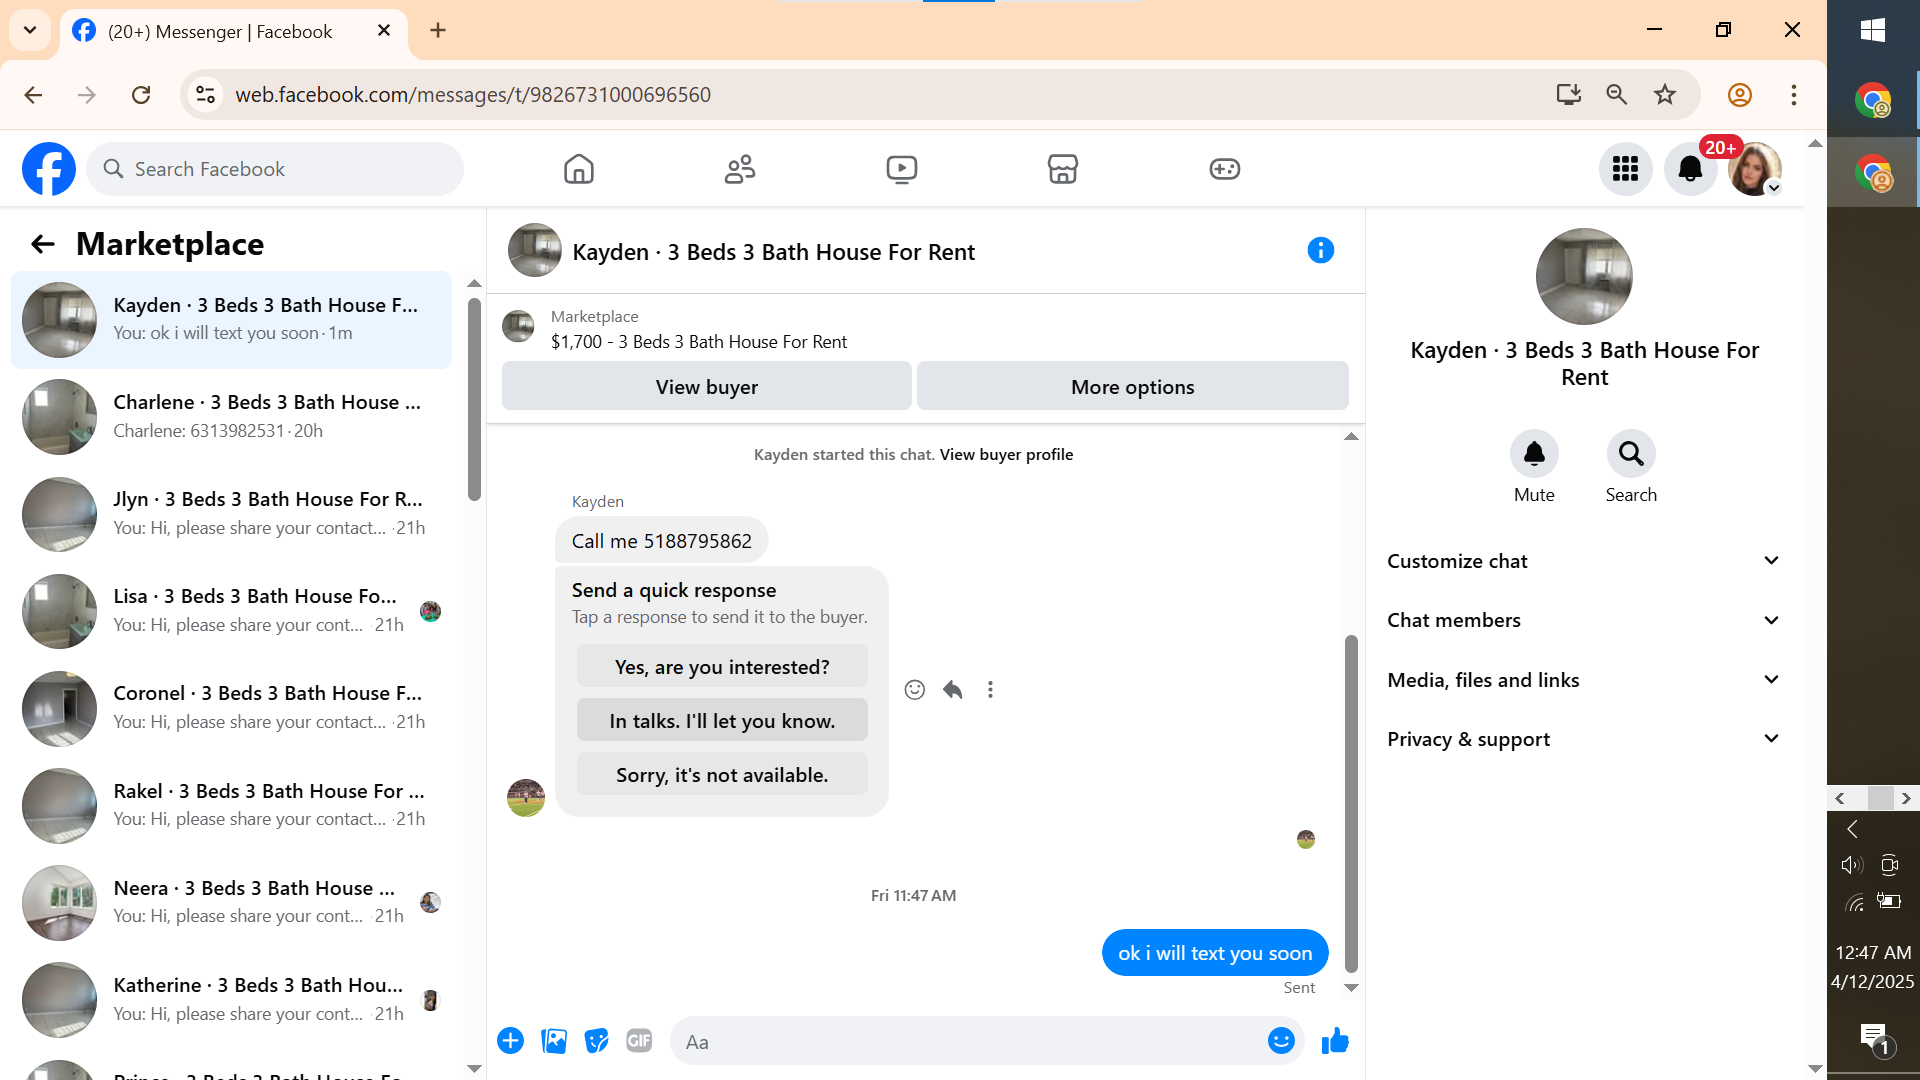The height and width of the screenshot is (1080, 1920).
Task: Open the Friends icon in top navigation
Action: click(x=740, y=169)
